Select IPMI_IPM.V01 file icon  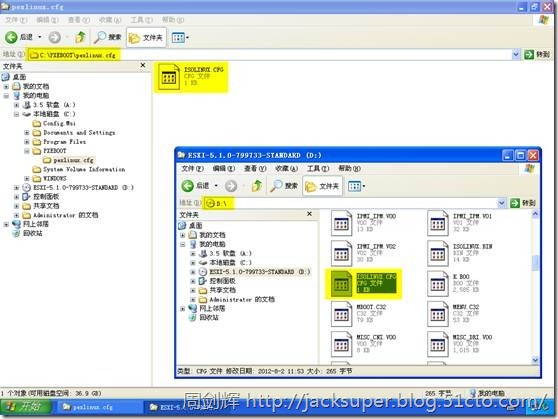437,223
